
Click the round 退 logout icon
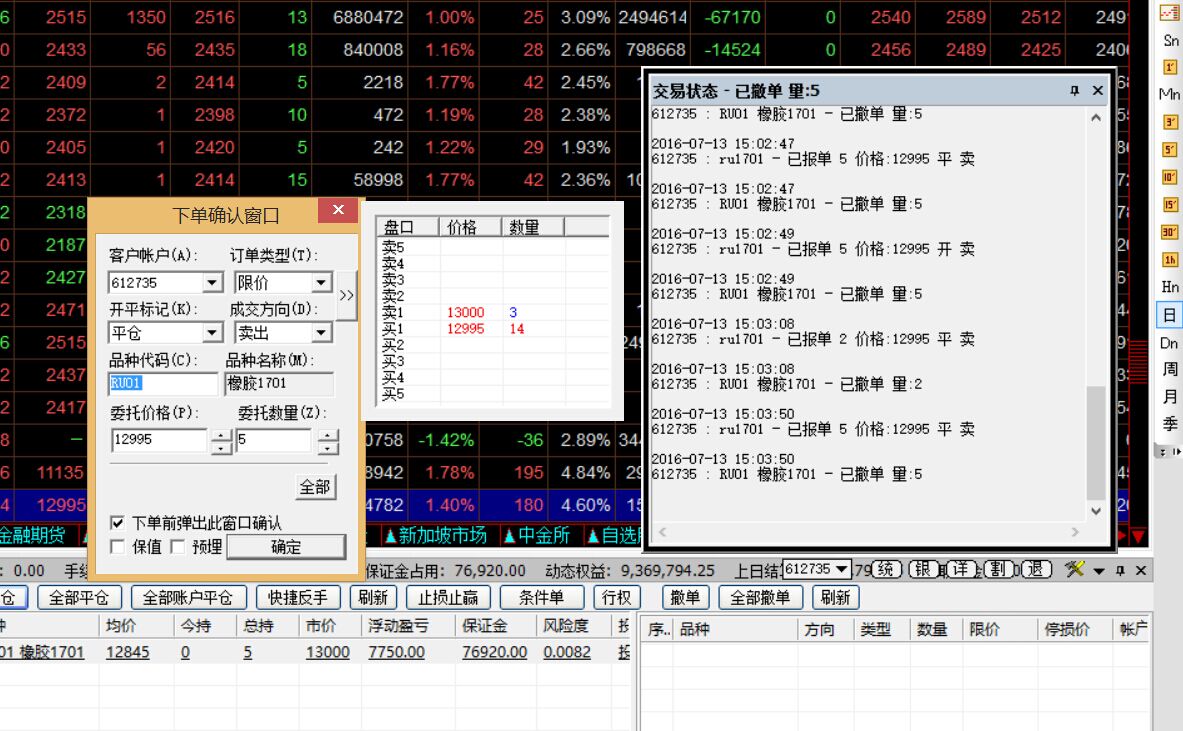pos(1036,569)
